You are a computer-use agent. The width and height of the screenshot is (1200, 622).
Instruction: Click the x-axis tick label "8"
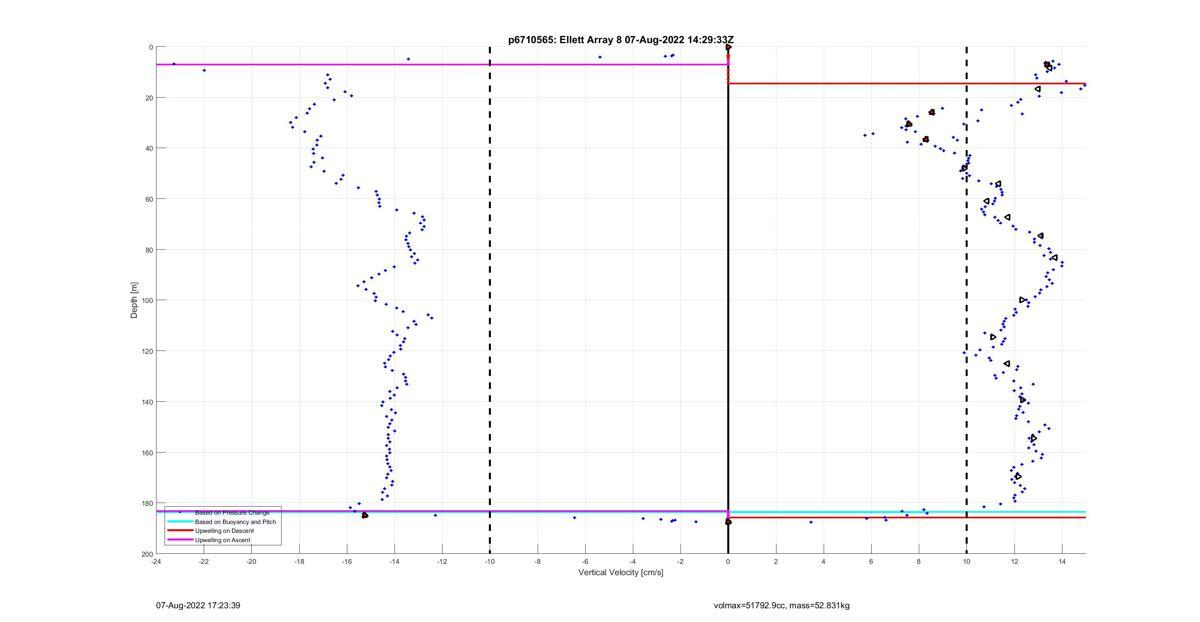(x=919, y=561)
